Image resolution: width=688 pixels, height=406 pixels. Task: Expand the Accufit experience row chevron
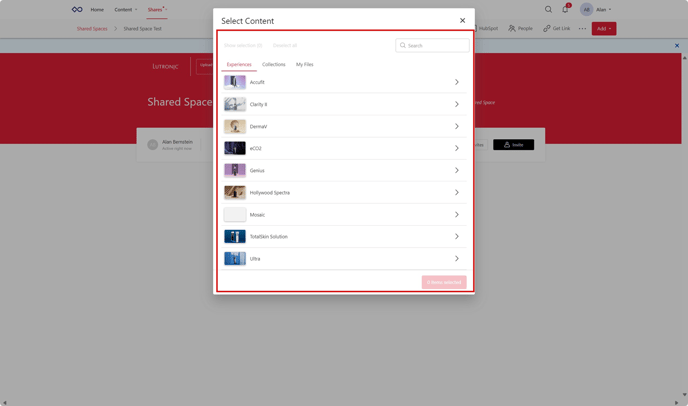pyautogui.click(x=457, y=82)
